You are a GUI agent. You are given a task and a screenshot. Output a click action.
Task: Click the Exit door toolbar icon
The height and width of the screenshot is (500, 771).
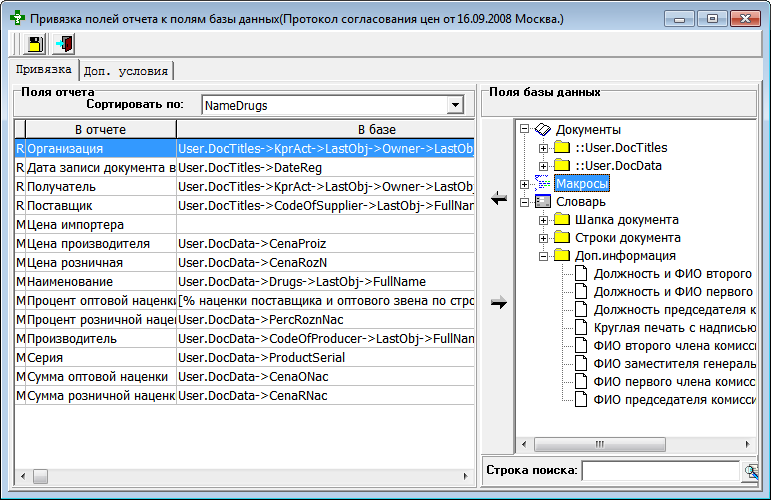click(x=62, y=44)
